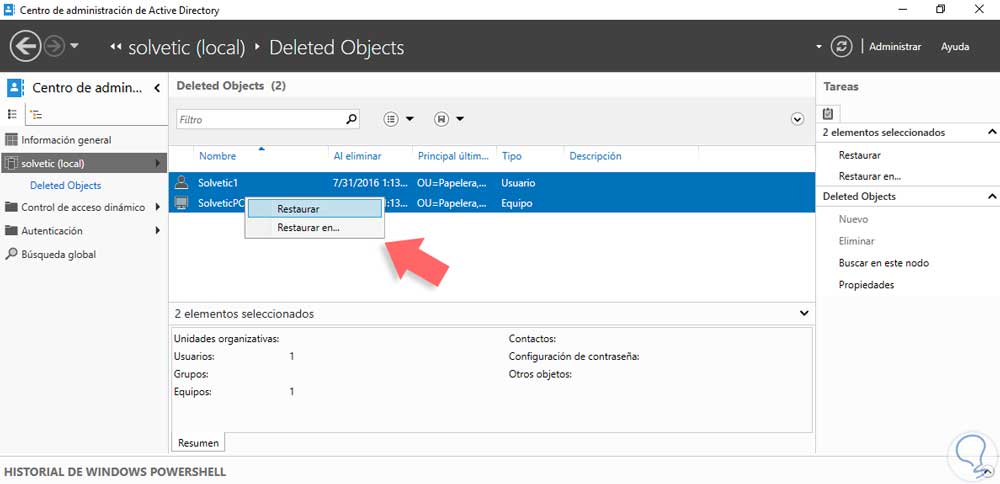This screenshot has height=484, width=1000.
Task: Refresh the Deleted Objects view
Action: tap(843, 46)
